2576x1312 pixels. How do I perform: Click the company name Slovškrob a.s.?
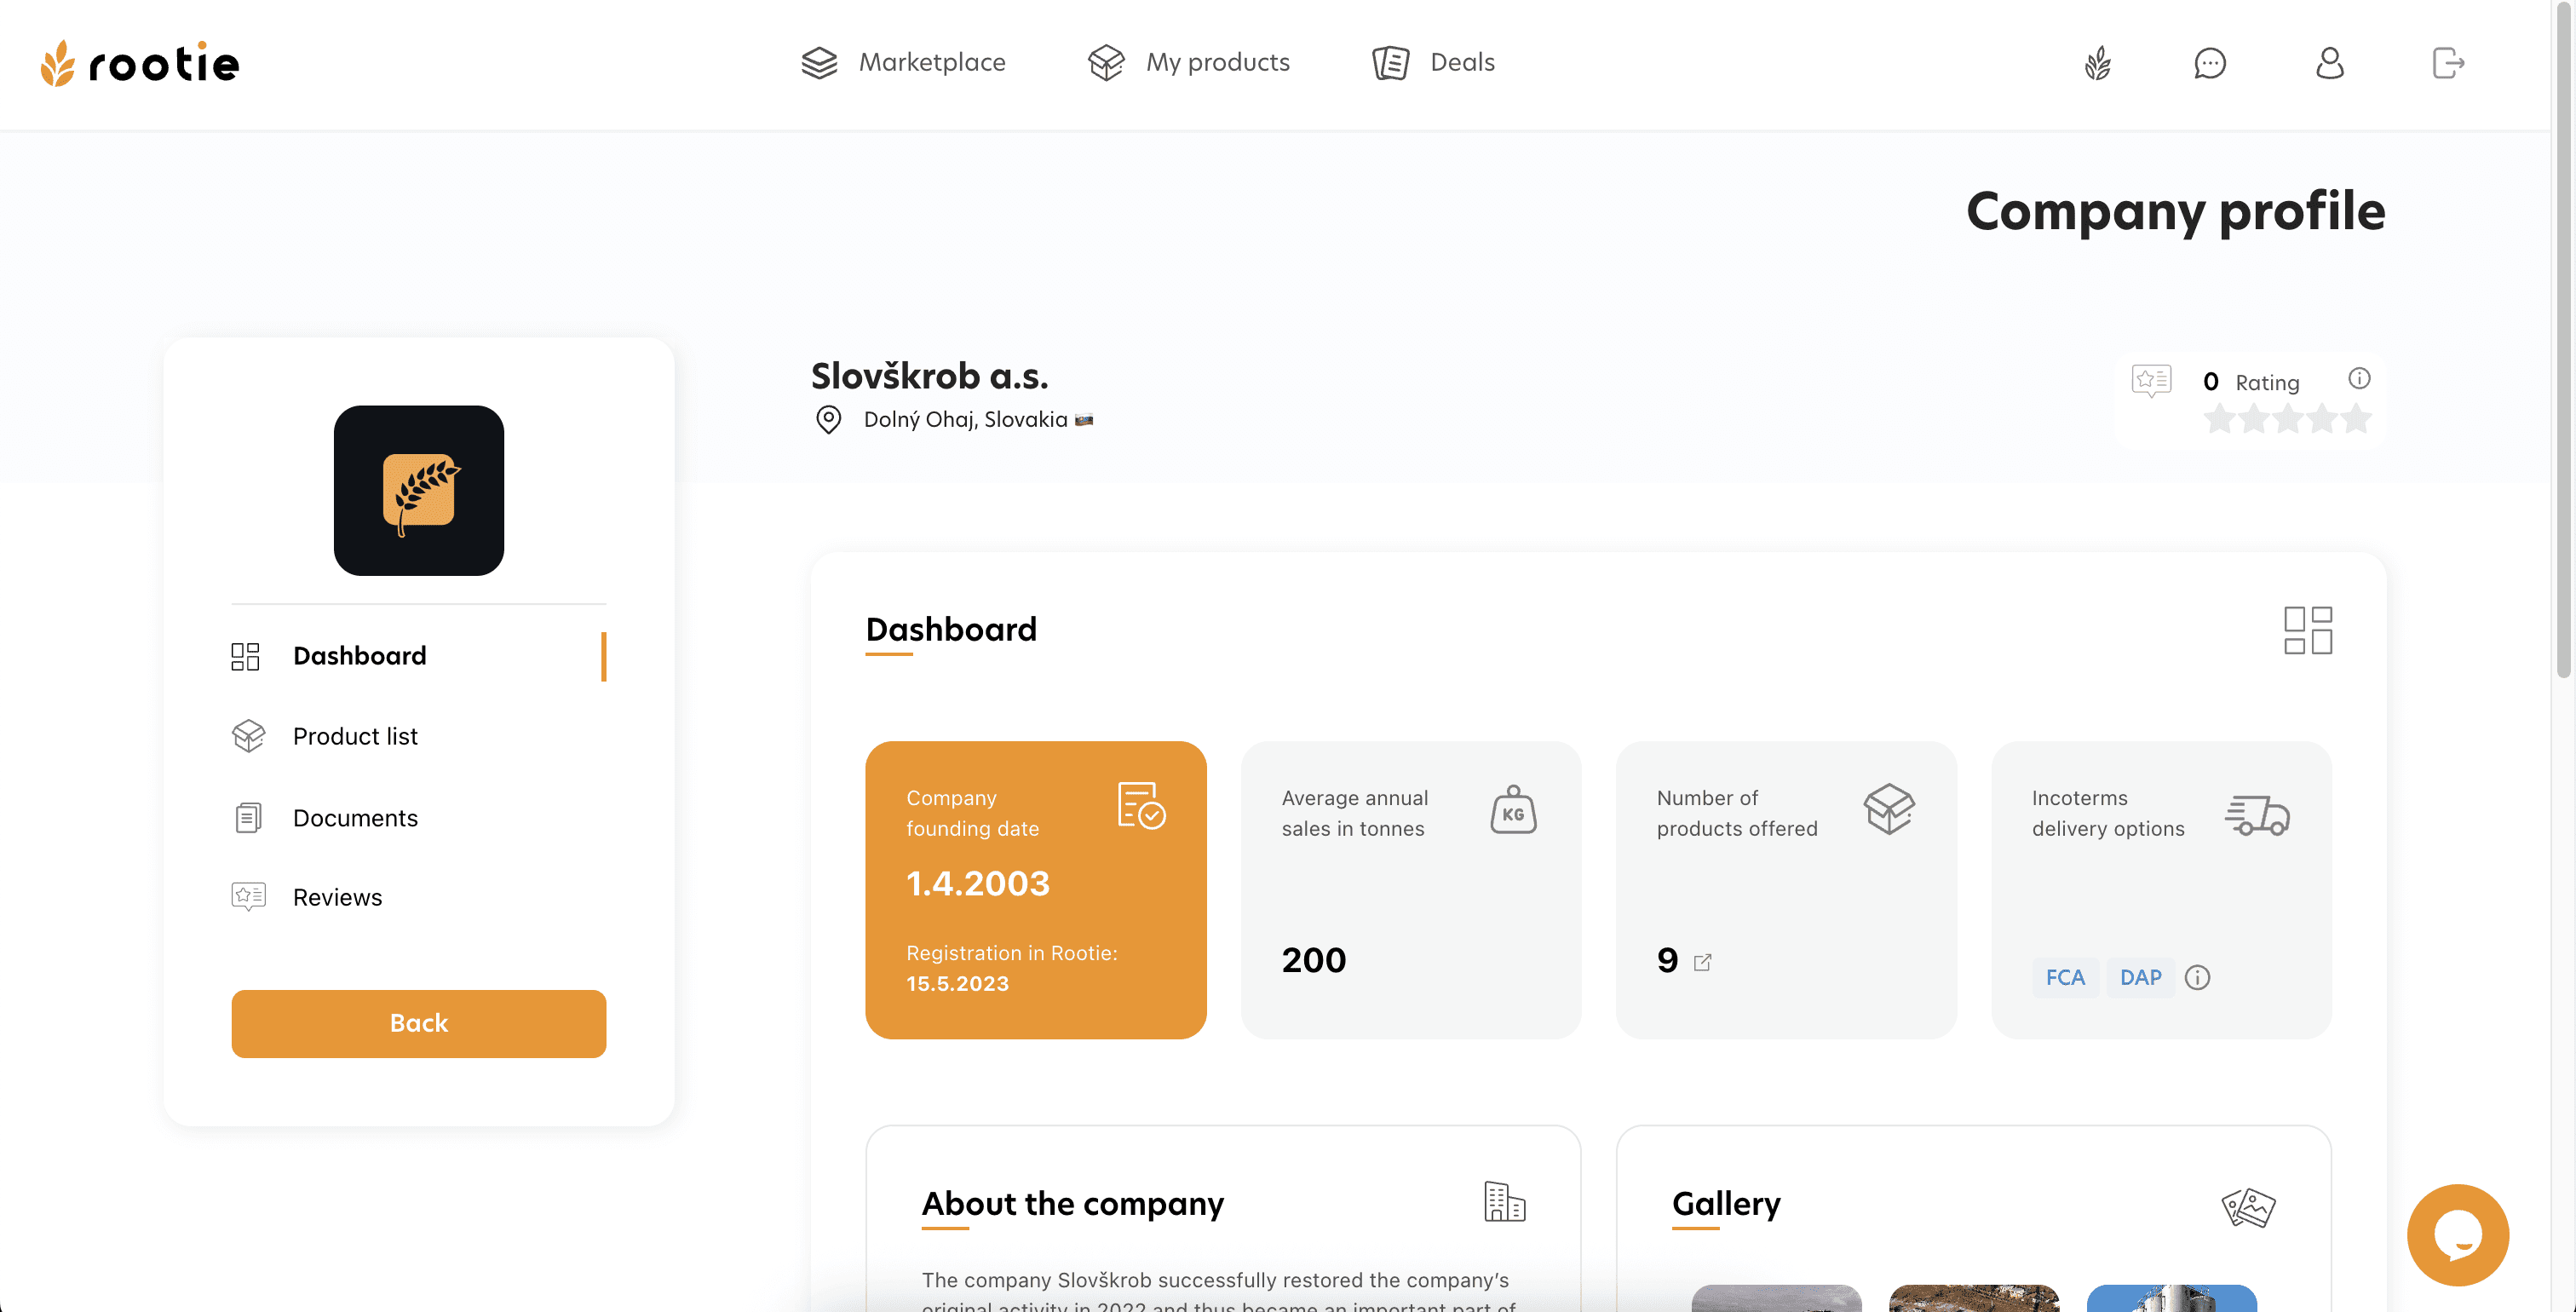click(x=930, y=376)
